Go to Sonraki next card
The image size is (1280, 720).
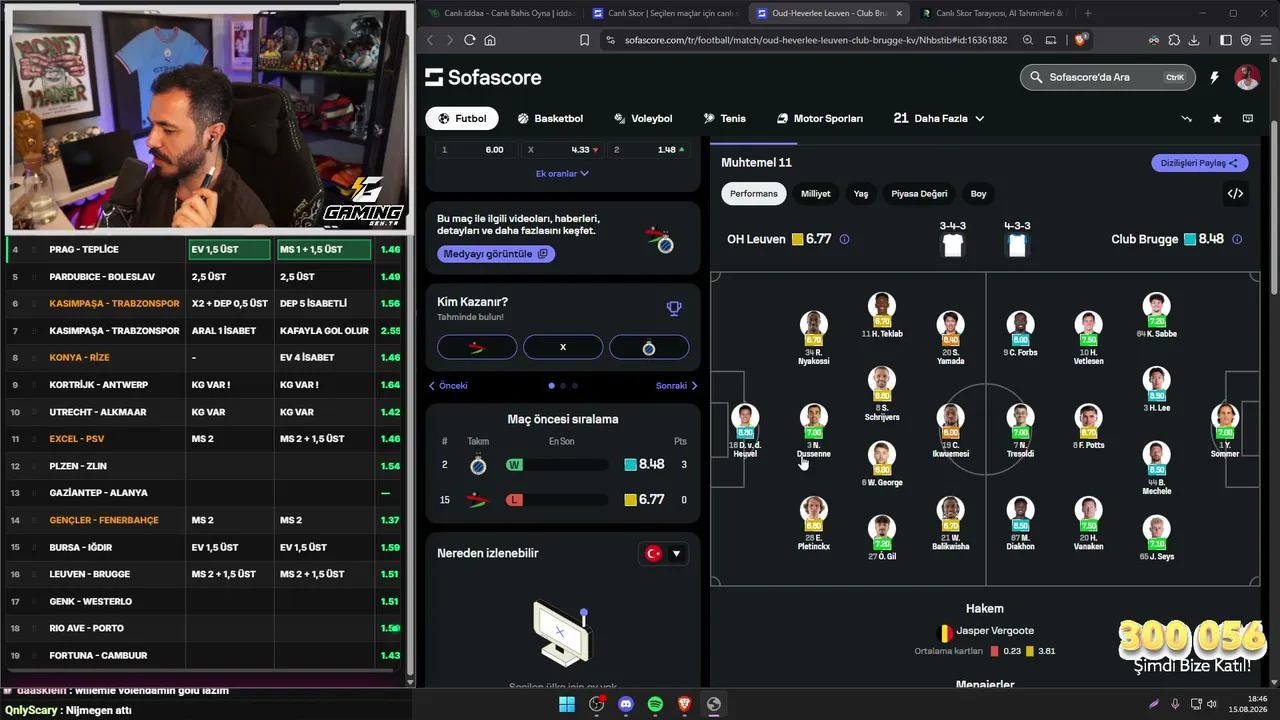[x=677, y=386]
